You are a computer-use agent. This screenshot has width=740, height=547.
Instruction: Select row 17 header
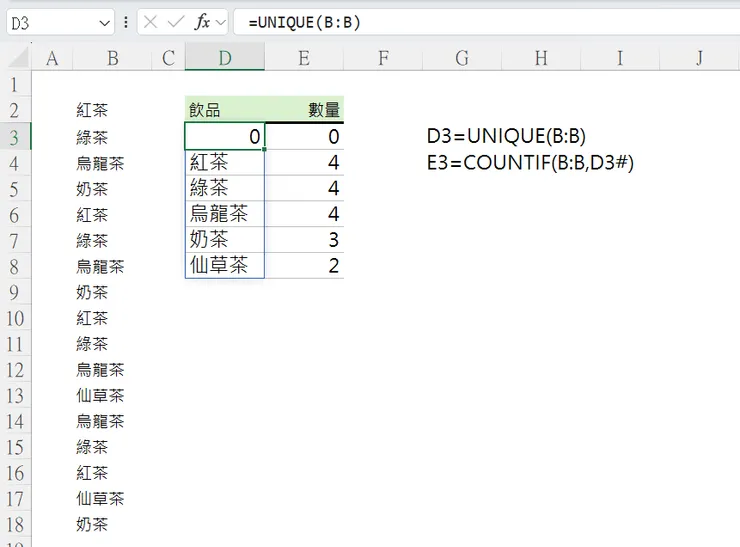(15, 499)
